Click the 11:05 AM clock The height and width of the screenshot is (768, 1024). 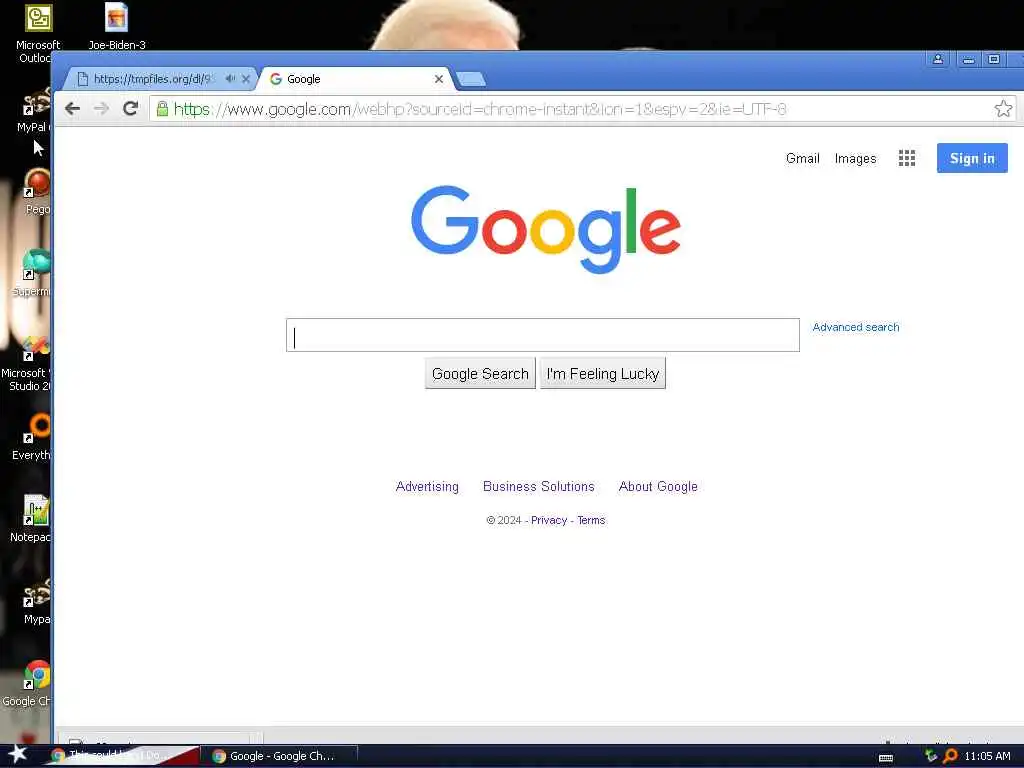(x=987, y=756)
